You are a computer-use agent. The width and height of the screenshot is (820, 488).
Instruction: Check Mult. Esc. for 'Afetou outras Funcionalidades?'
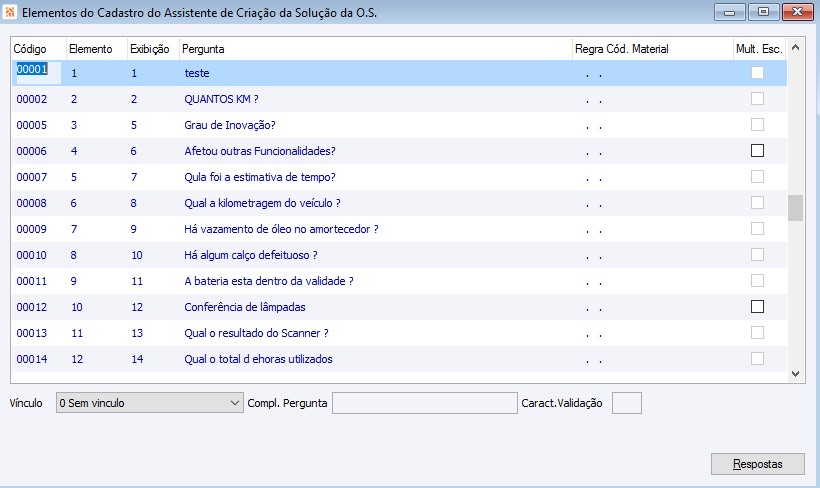tap(757, 151)
